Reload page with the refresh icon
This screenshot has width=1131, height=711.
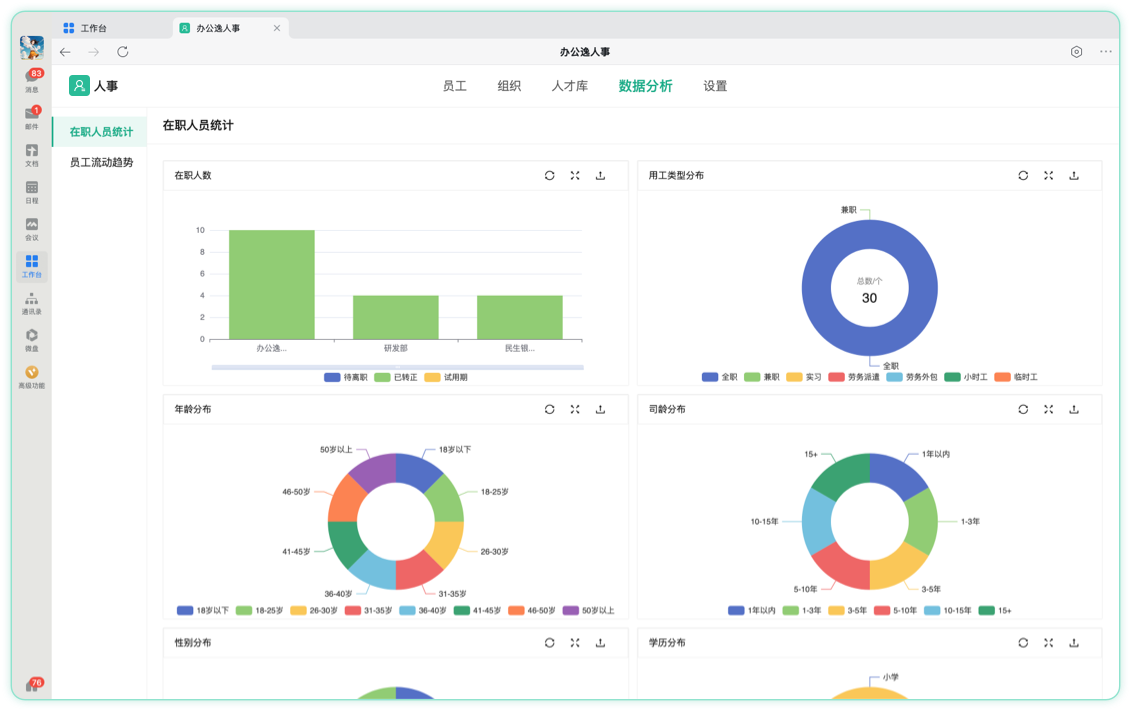tap(123, 52)
